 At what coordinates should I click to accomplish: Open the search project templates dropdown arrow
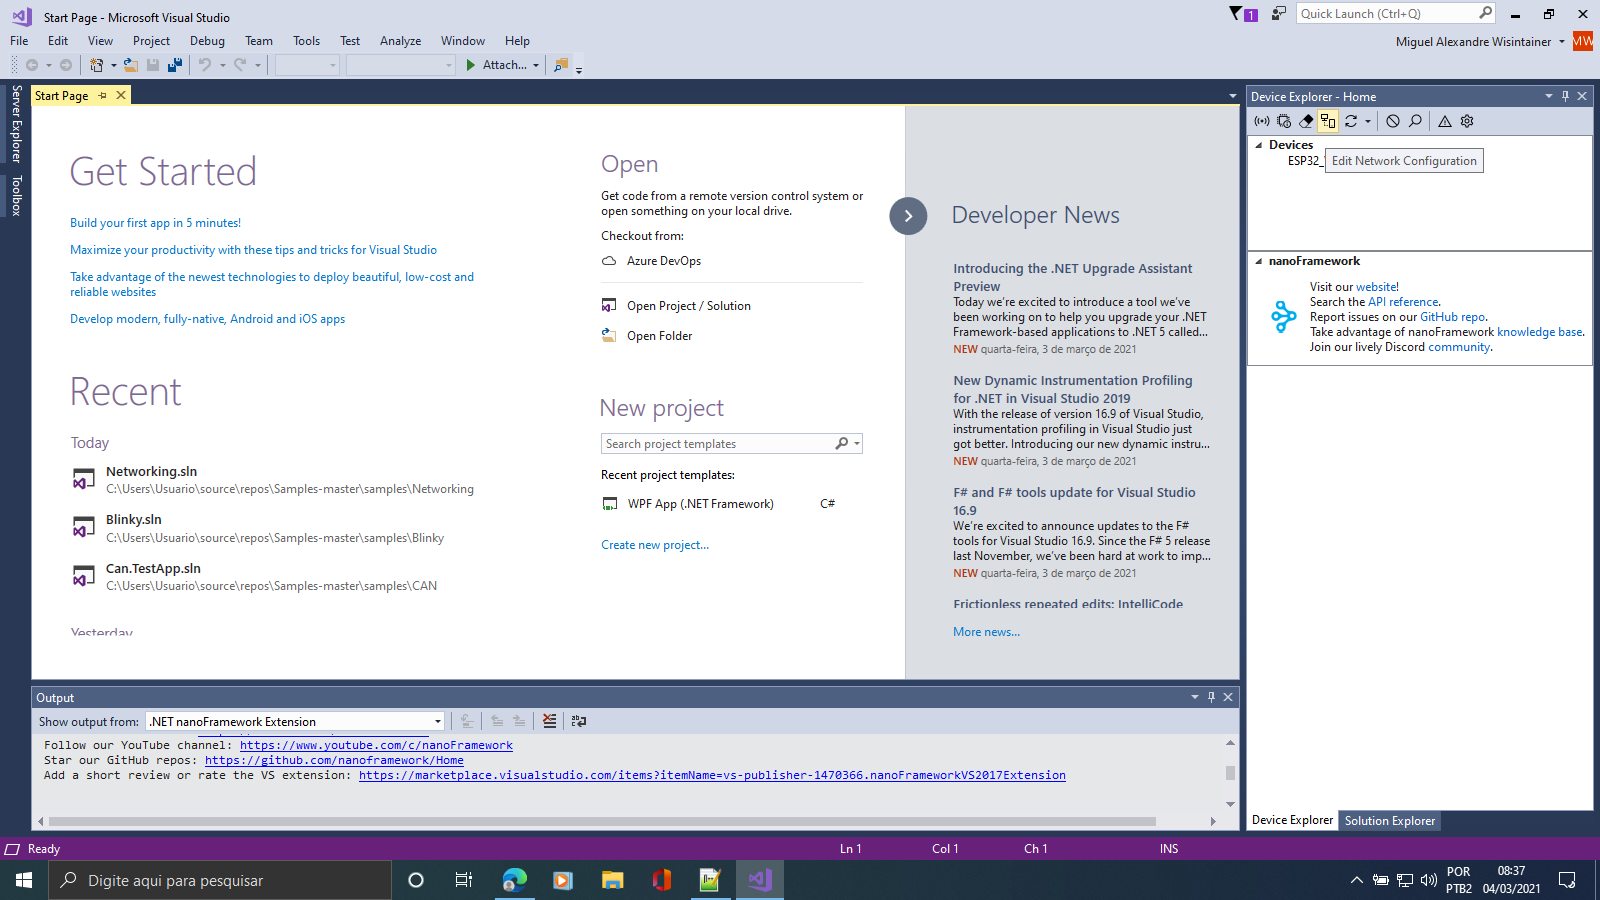pyautogui.click(x=857, y=444)
